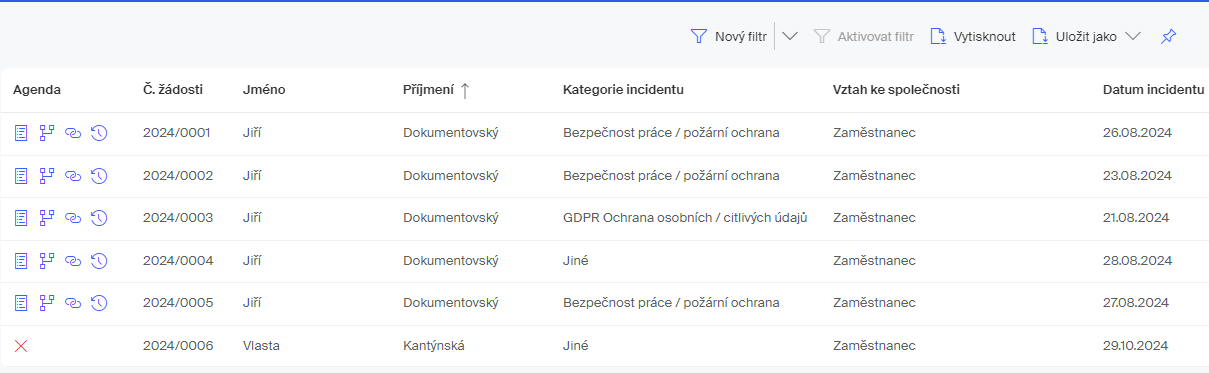Open workflow diagram icon for request 2024/0002
Image resolution: width=1209 pixels, height=373 pixels.
coord(46,175)
